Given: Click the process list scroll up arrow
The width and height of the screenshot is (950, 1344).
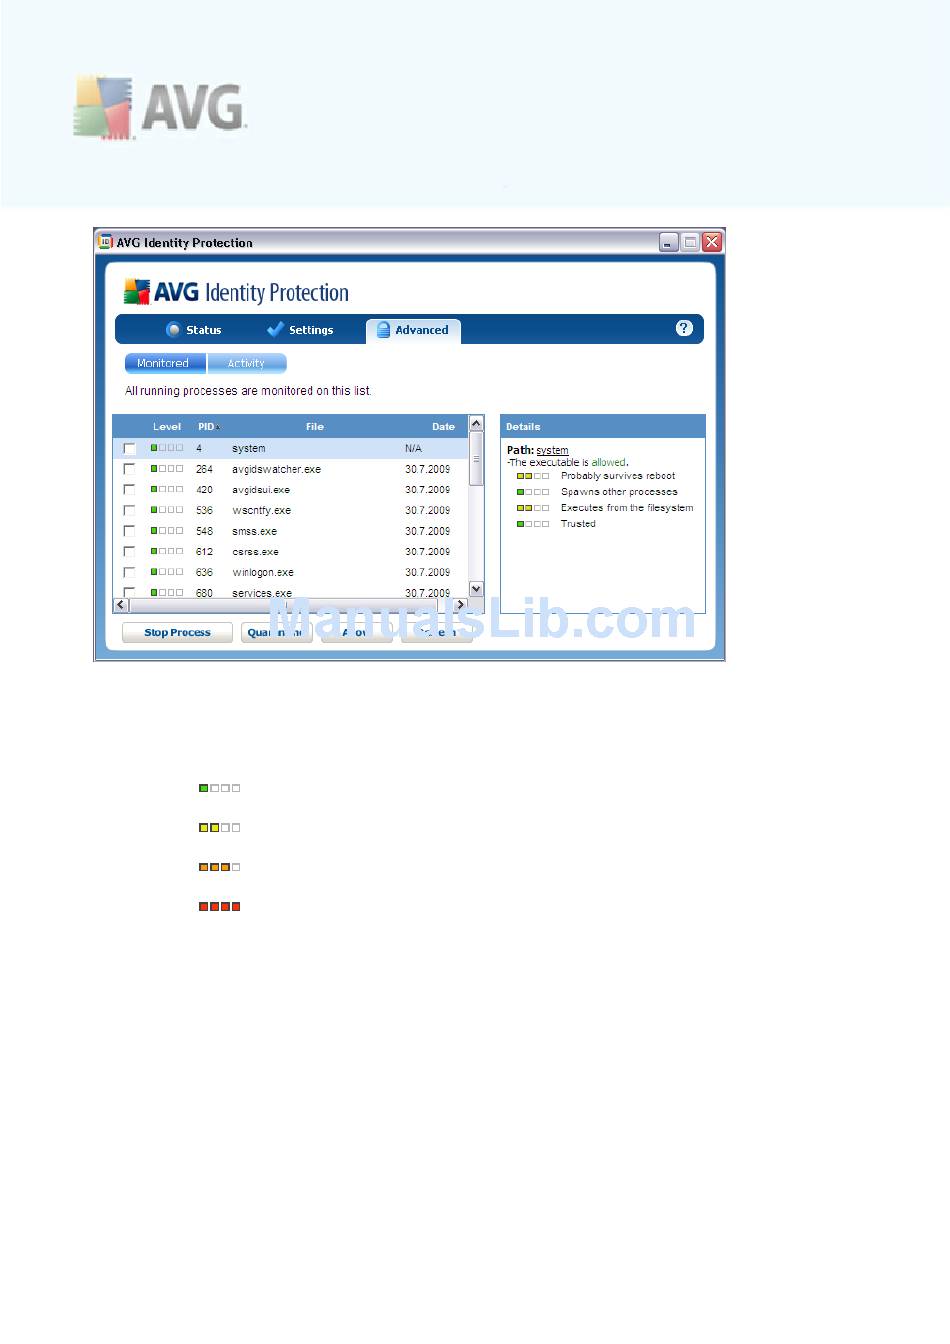Looking at the screenshot, I should point(477,424).
